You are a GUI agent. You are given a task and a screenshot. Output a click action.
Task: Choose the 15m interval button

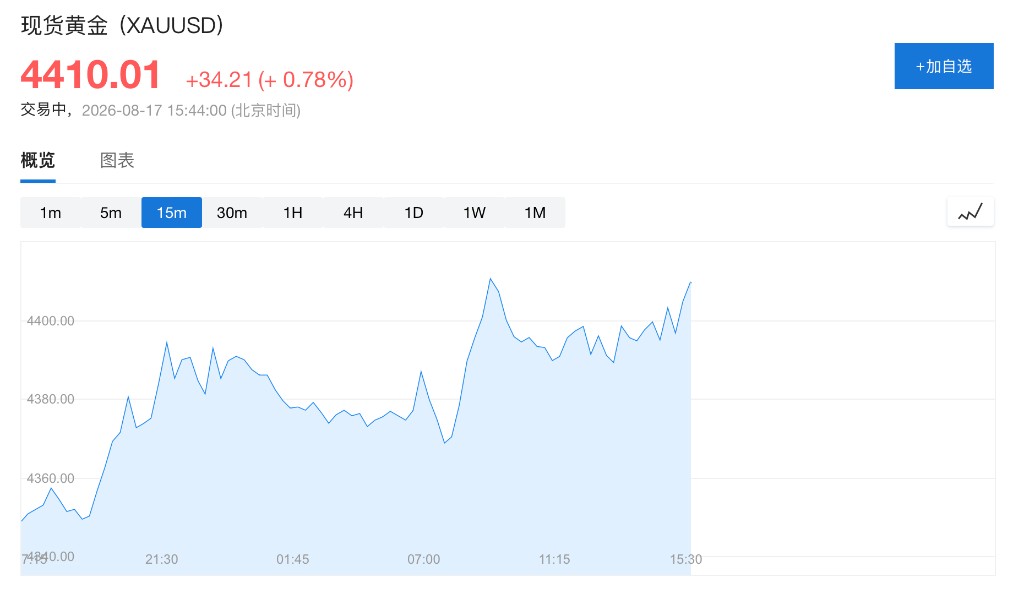click(172, 212)
